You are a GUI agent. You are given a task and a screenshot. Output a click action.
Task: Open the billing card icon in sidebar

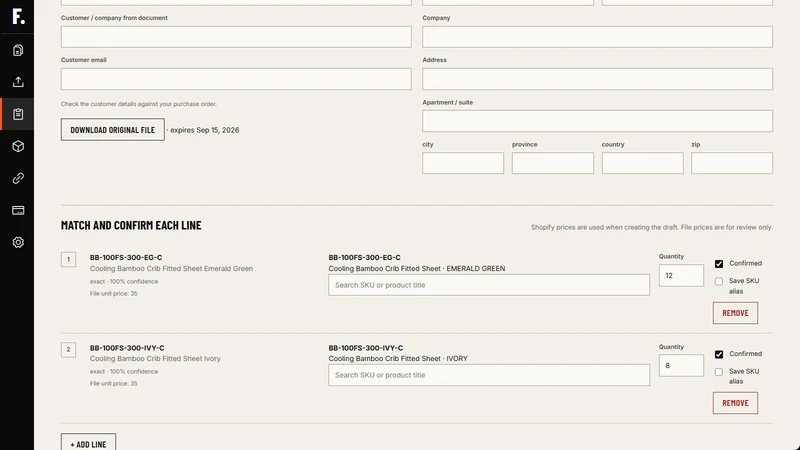click(18, 210)
